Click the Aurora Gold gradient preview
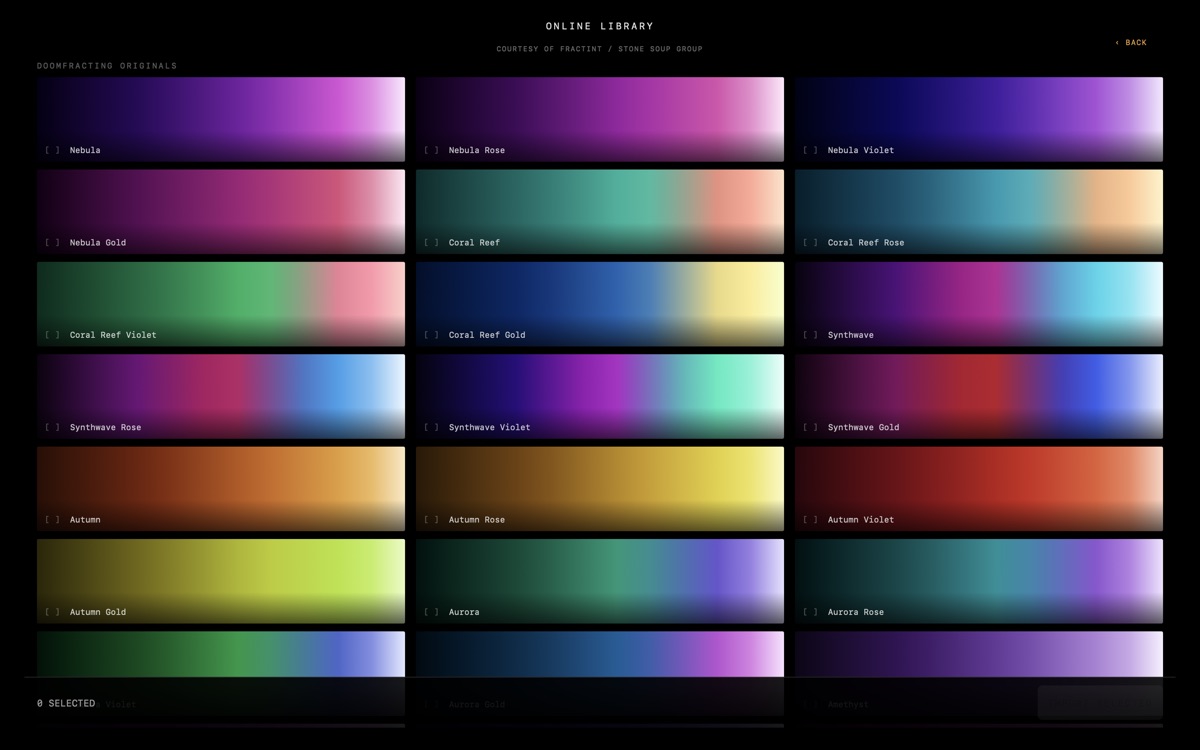The image size is (1200, 750). [x=600, y=653]
